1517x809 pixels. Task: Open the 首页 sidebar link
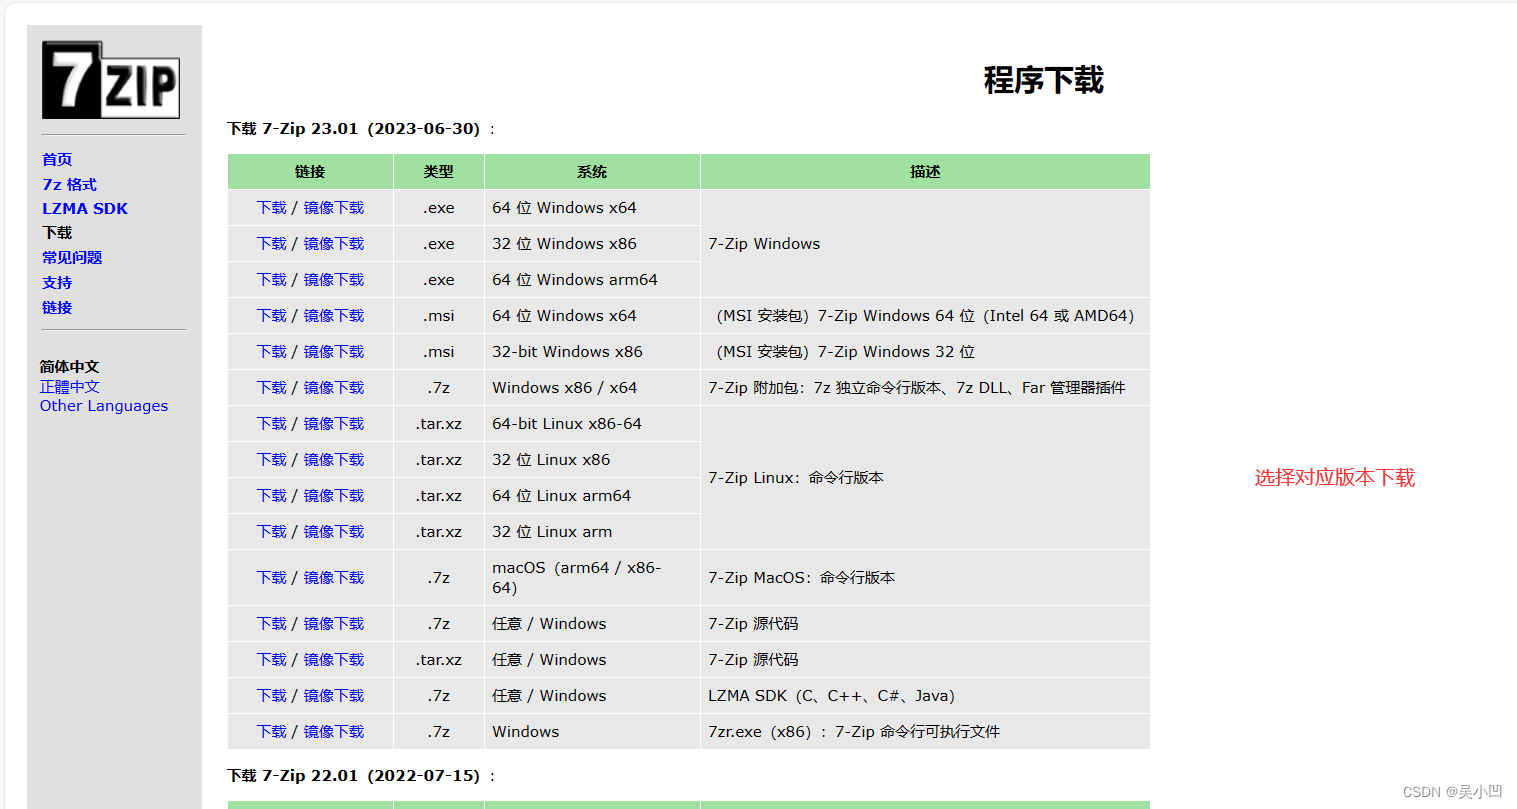(57, 159)
